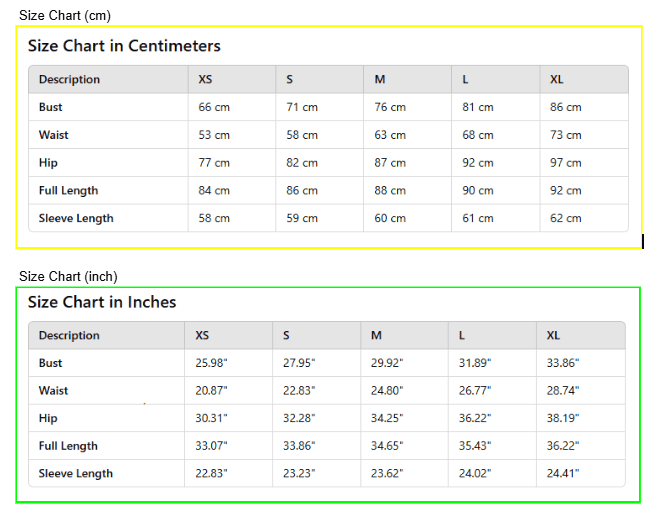658x511 pixels.
Task: Click the 71 cm Bust cell for size S
Action: [x=302, y=107]
